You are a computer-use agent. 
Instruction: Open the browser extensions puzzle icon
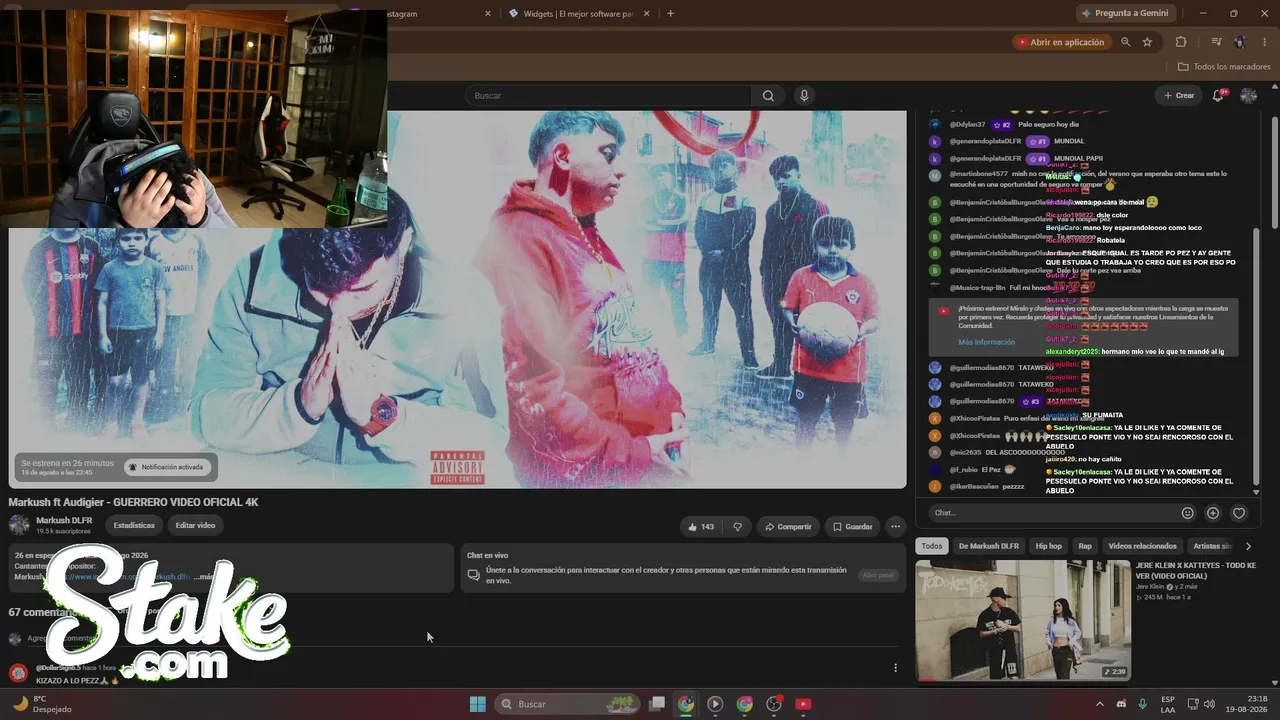coord(1181,42)
